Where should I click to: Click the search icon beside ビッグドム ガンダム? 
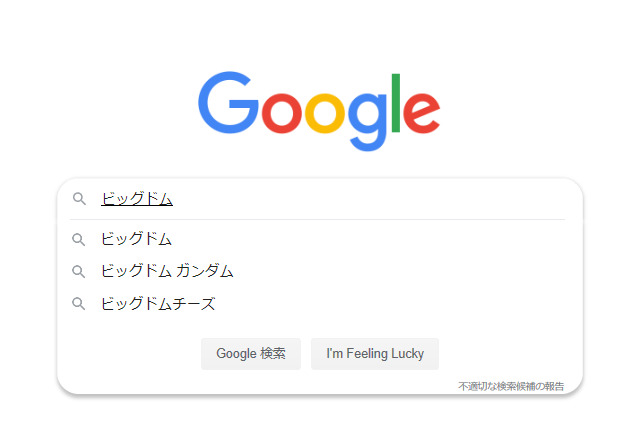click(x=79, y=271)
